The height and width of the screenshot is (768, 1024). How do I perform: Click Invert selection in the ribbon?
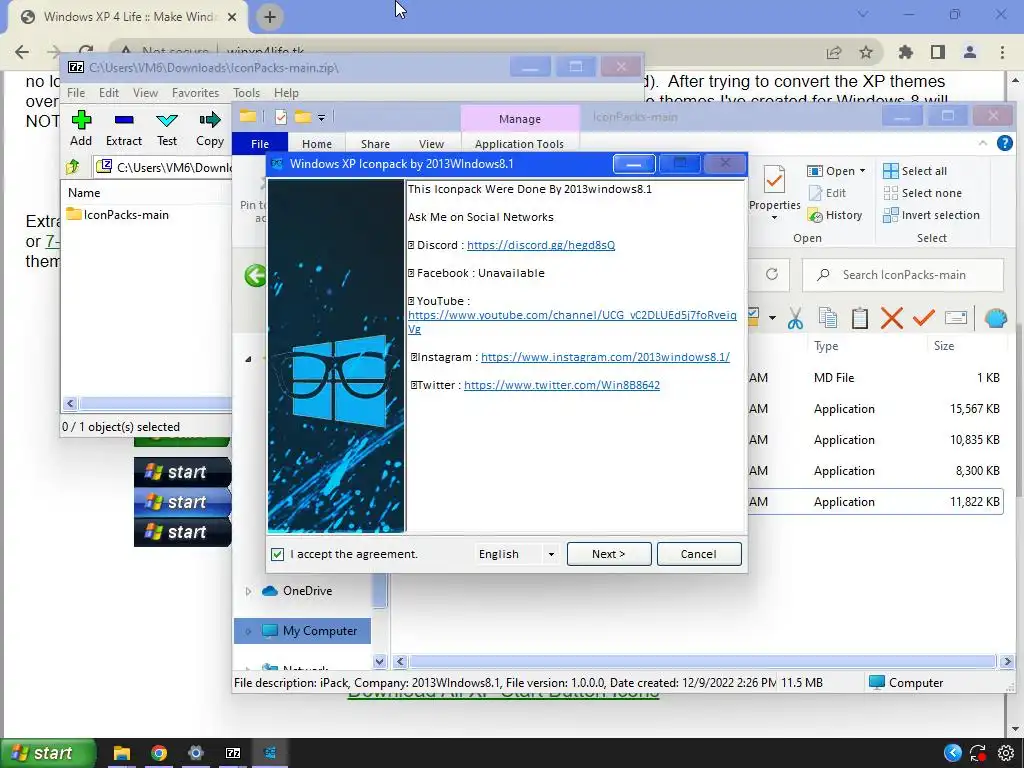[x=931, y=215]
